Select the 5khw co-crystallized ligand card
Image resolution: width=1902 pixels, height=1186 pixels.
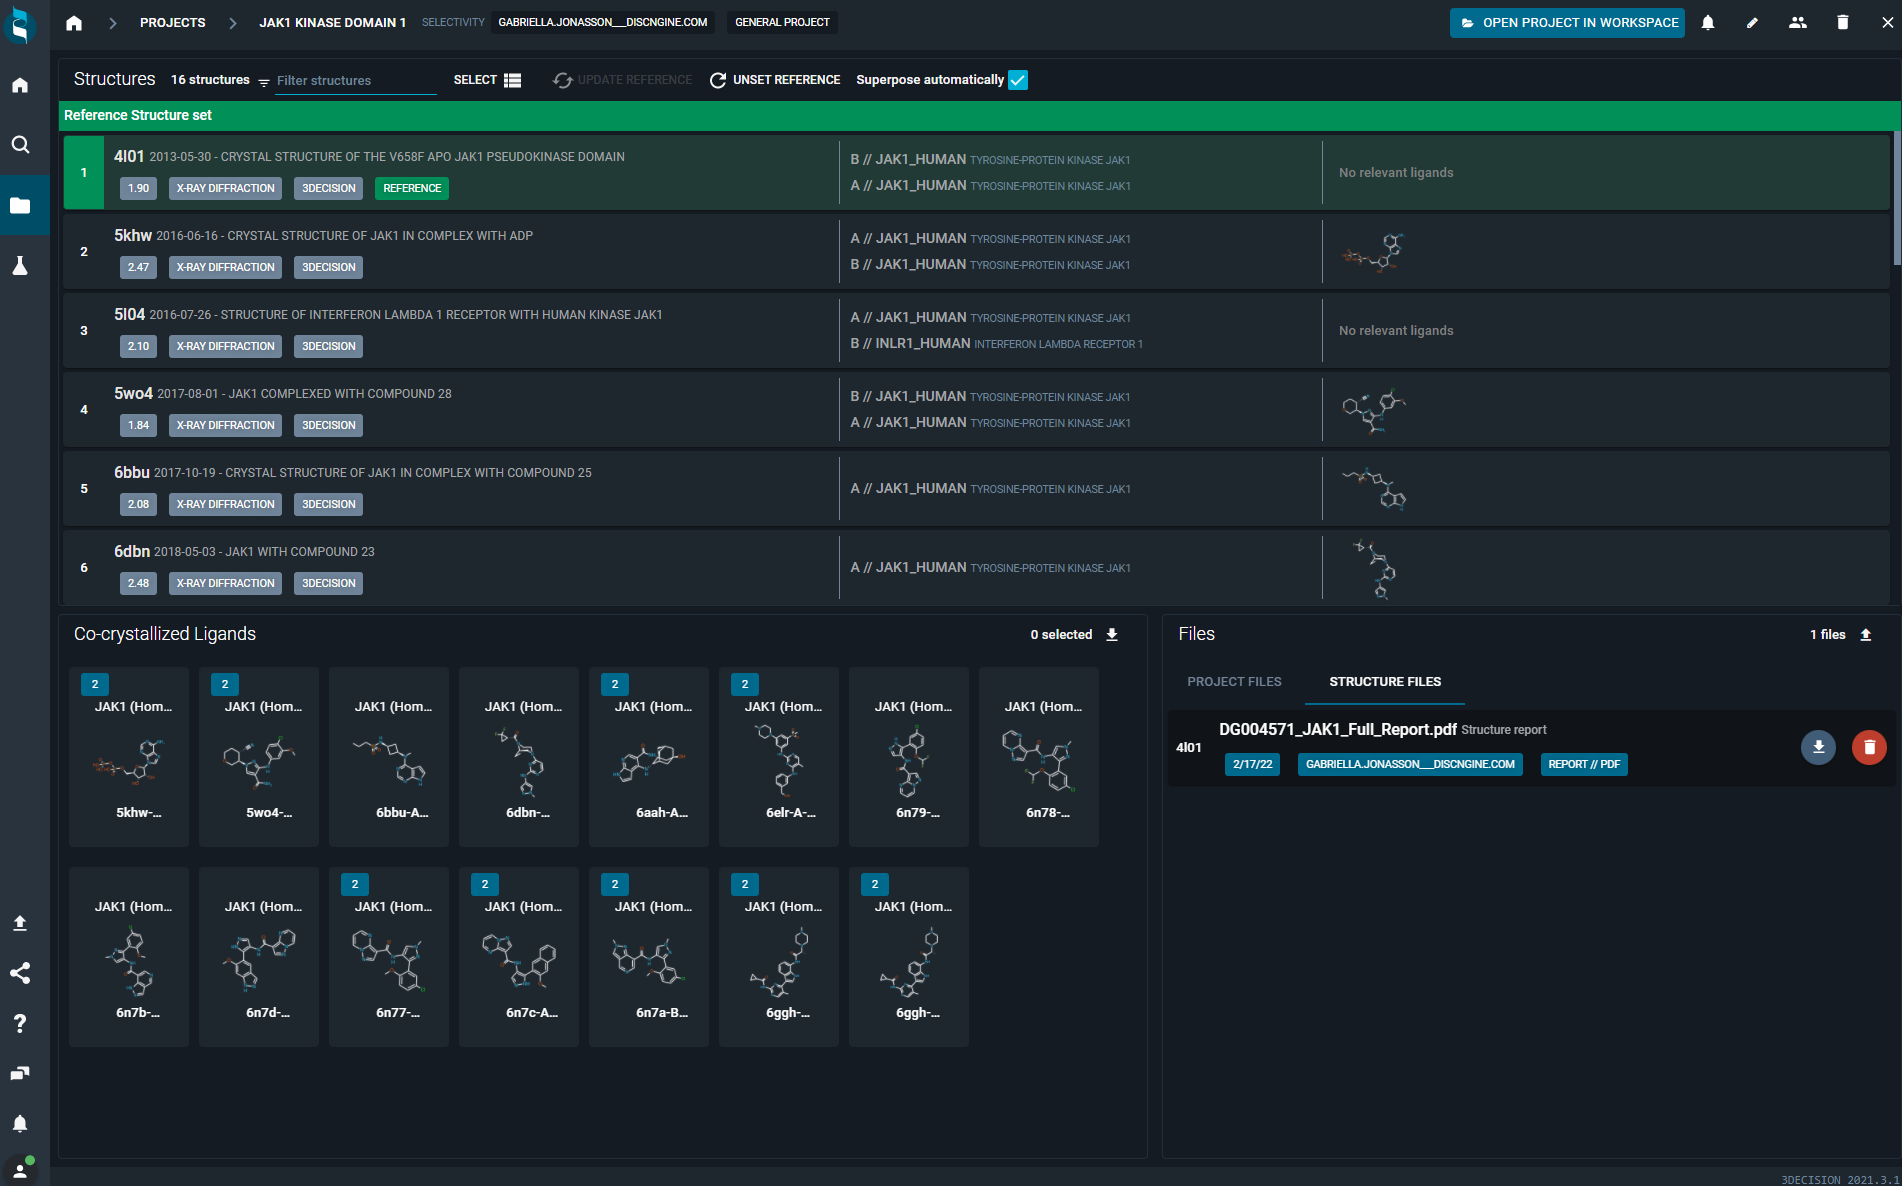point(129,757)
